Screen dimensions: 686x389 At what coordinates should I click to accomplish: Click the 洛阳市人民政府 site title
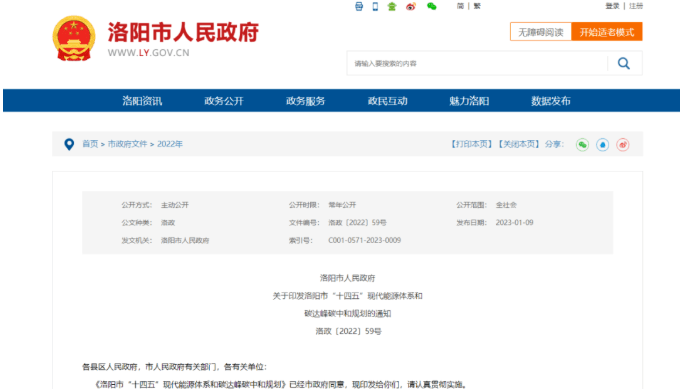tap(183, 32)
